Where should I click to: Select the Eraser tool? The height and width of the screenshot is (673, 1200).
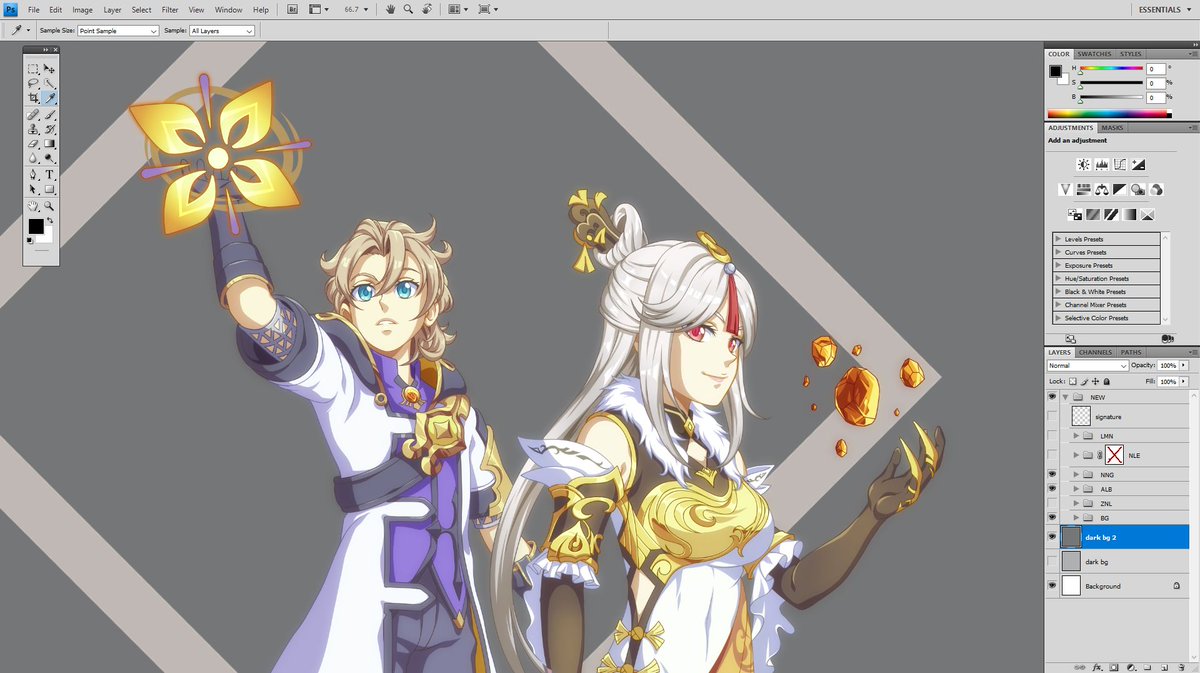pyautogui.click(x=33, y=144)
